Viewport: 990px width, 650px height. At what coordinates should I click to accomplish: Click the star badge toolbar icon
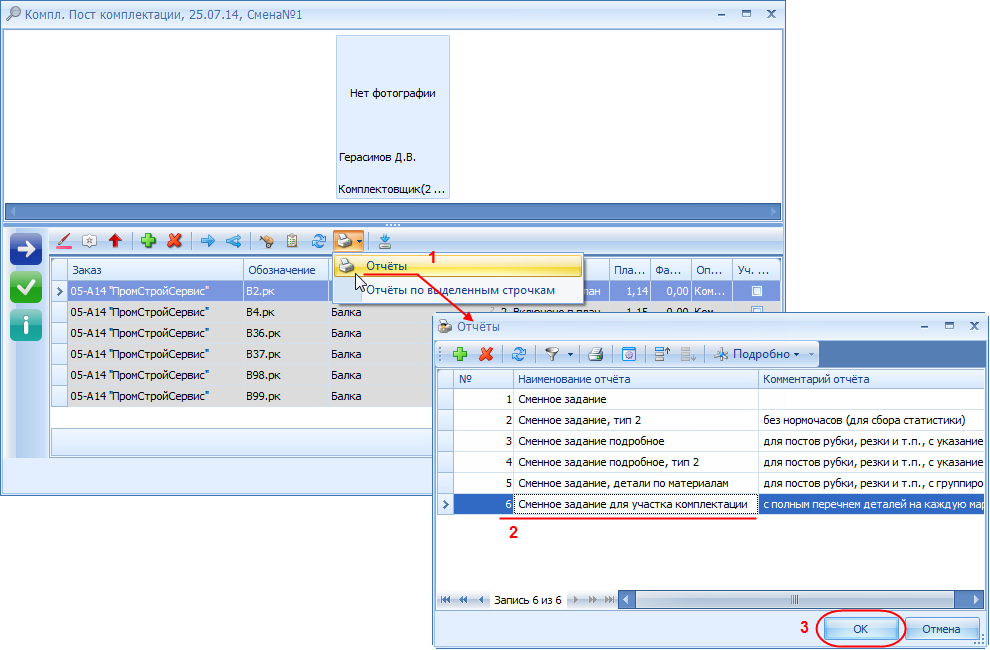(x=89, y=241)
